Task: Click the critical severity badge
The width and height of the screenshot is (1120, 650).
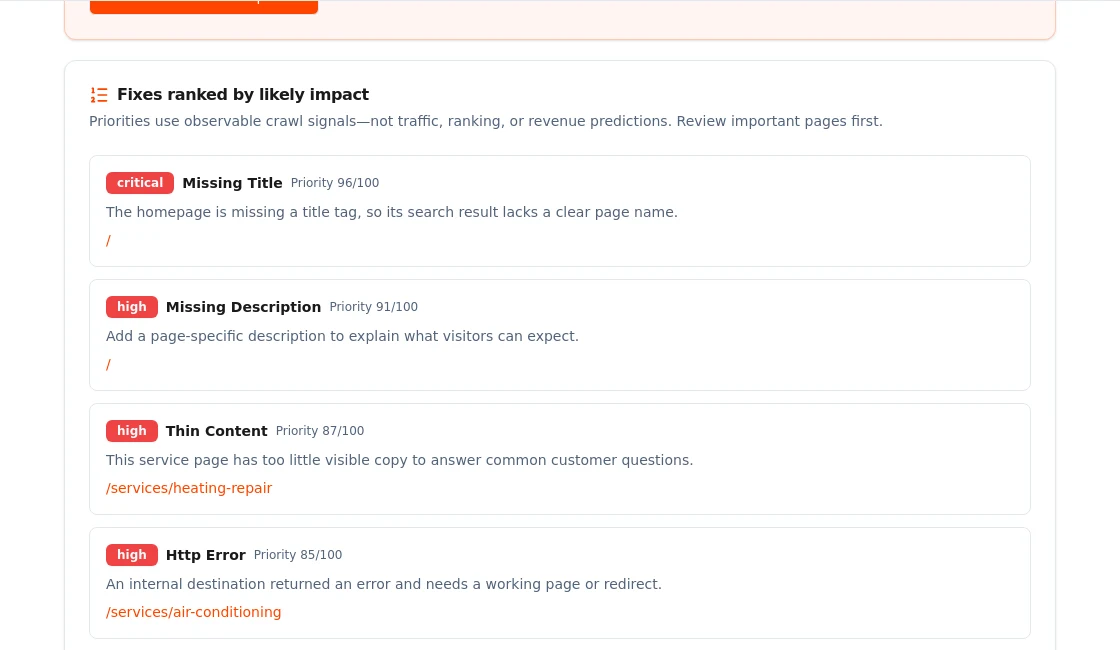Action: [140, 183]
